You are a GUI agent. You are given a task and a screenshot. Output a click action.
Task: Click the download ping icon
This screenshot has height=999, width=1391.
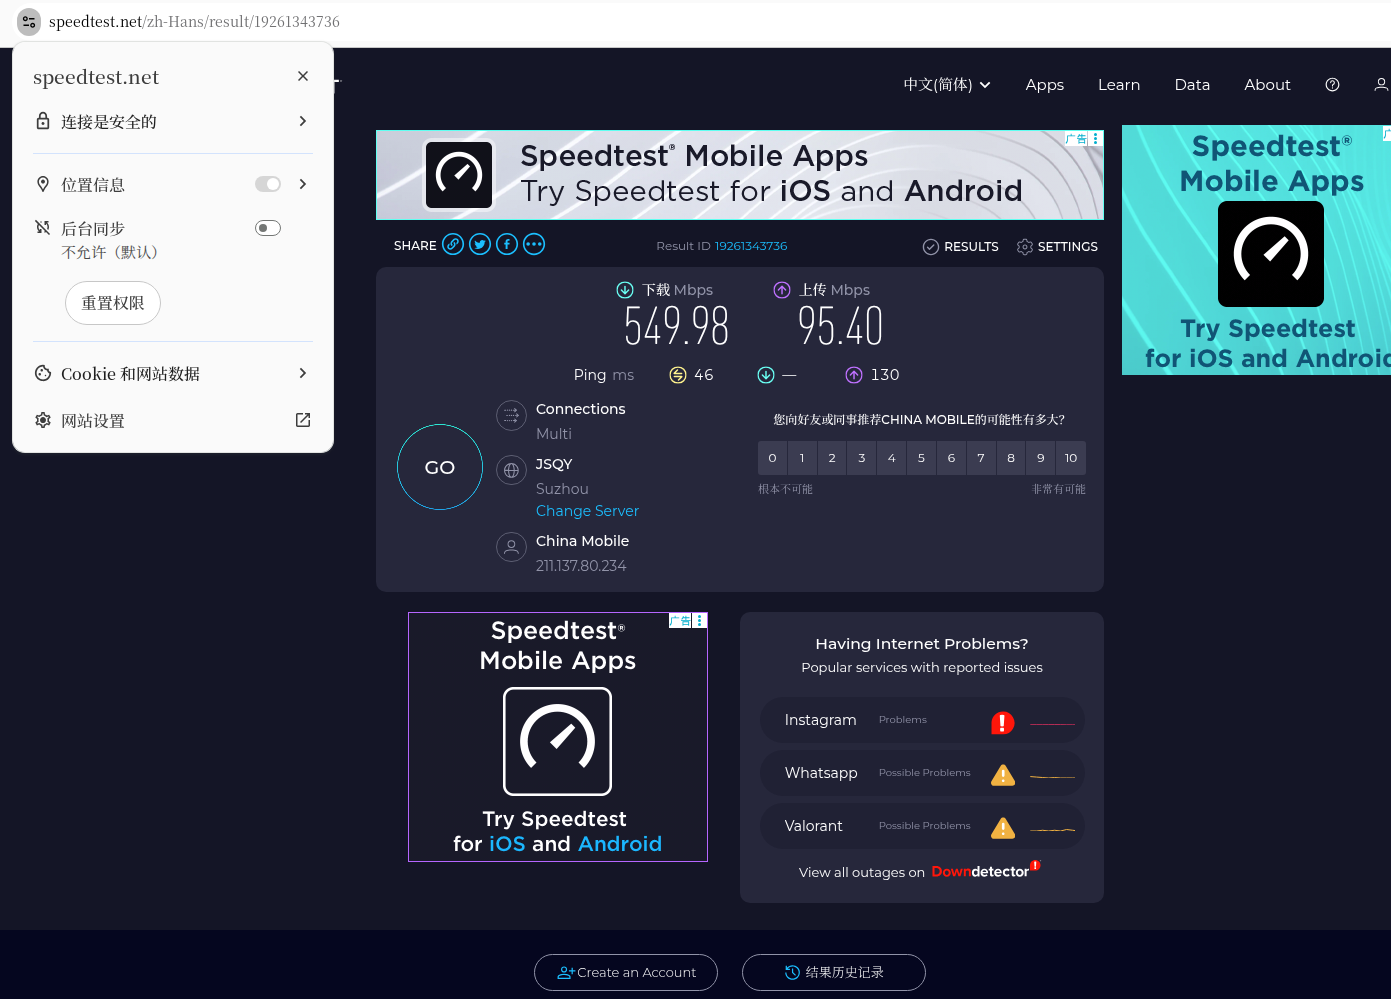point(766,375)
